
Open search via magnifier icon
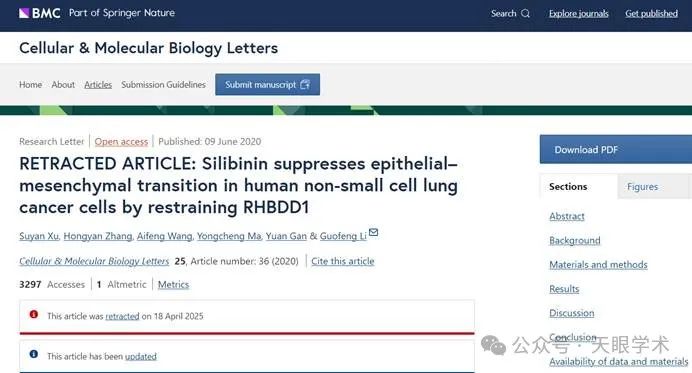[525, 13]
